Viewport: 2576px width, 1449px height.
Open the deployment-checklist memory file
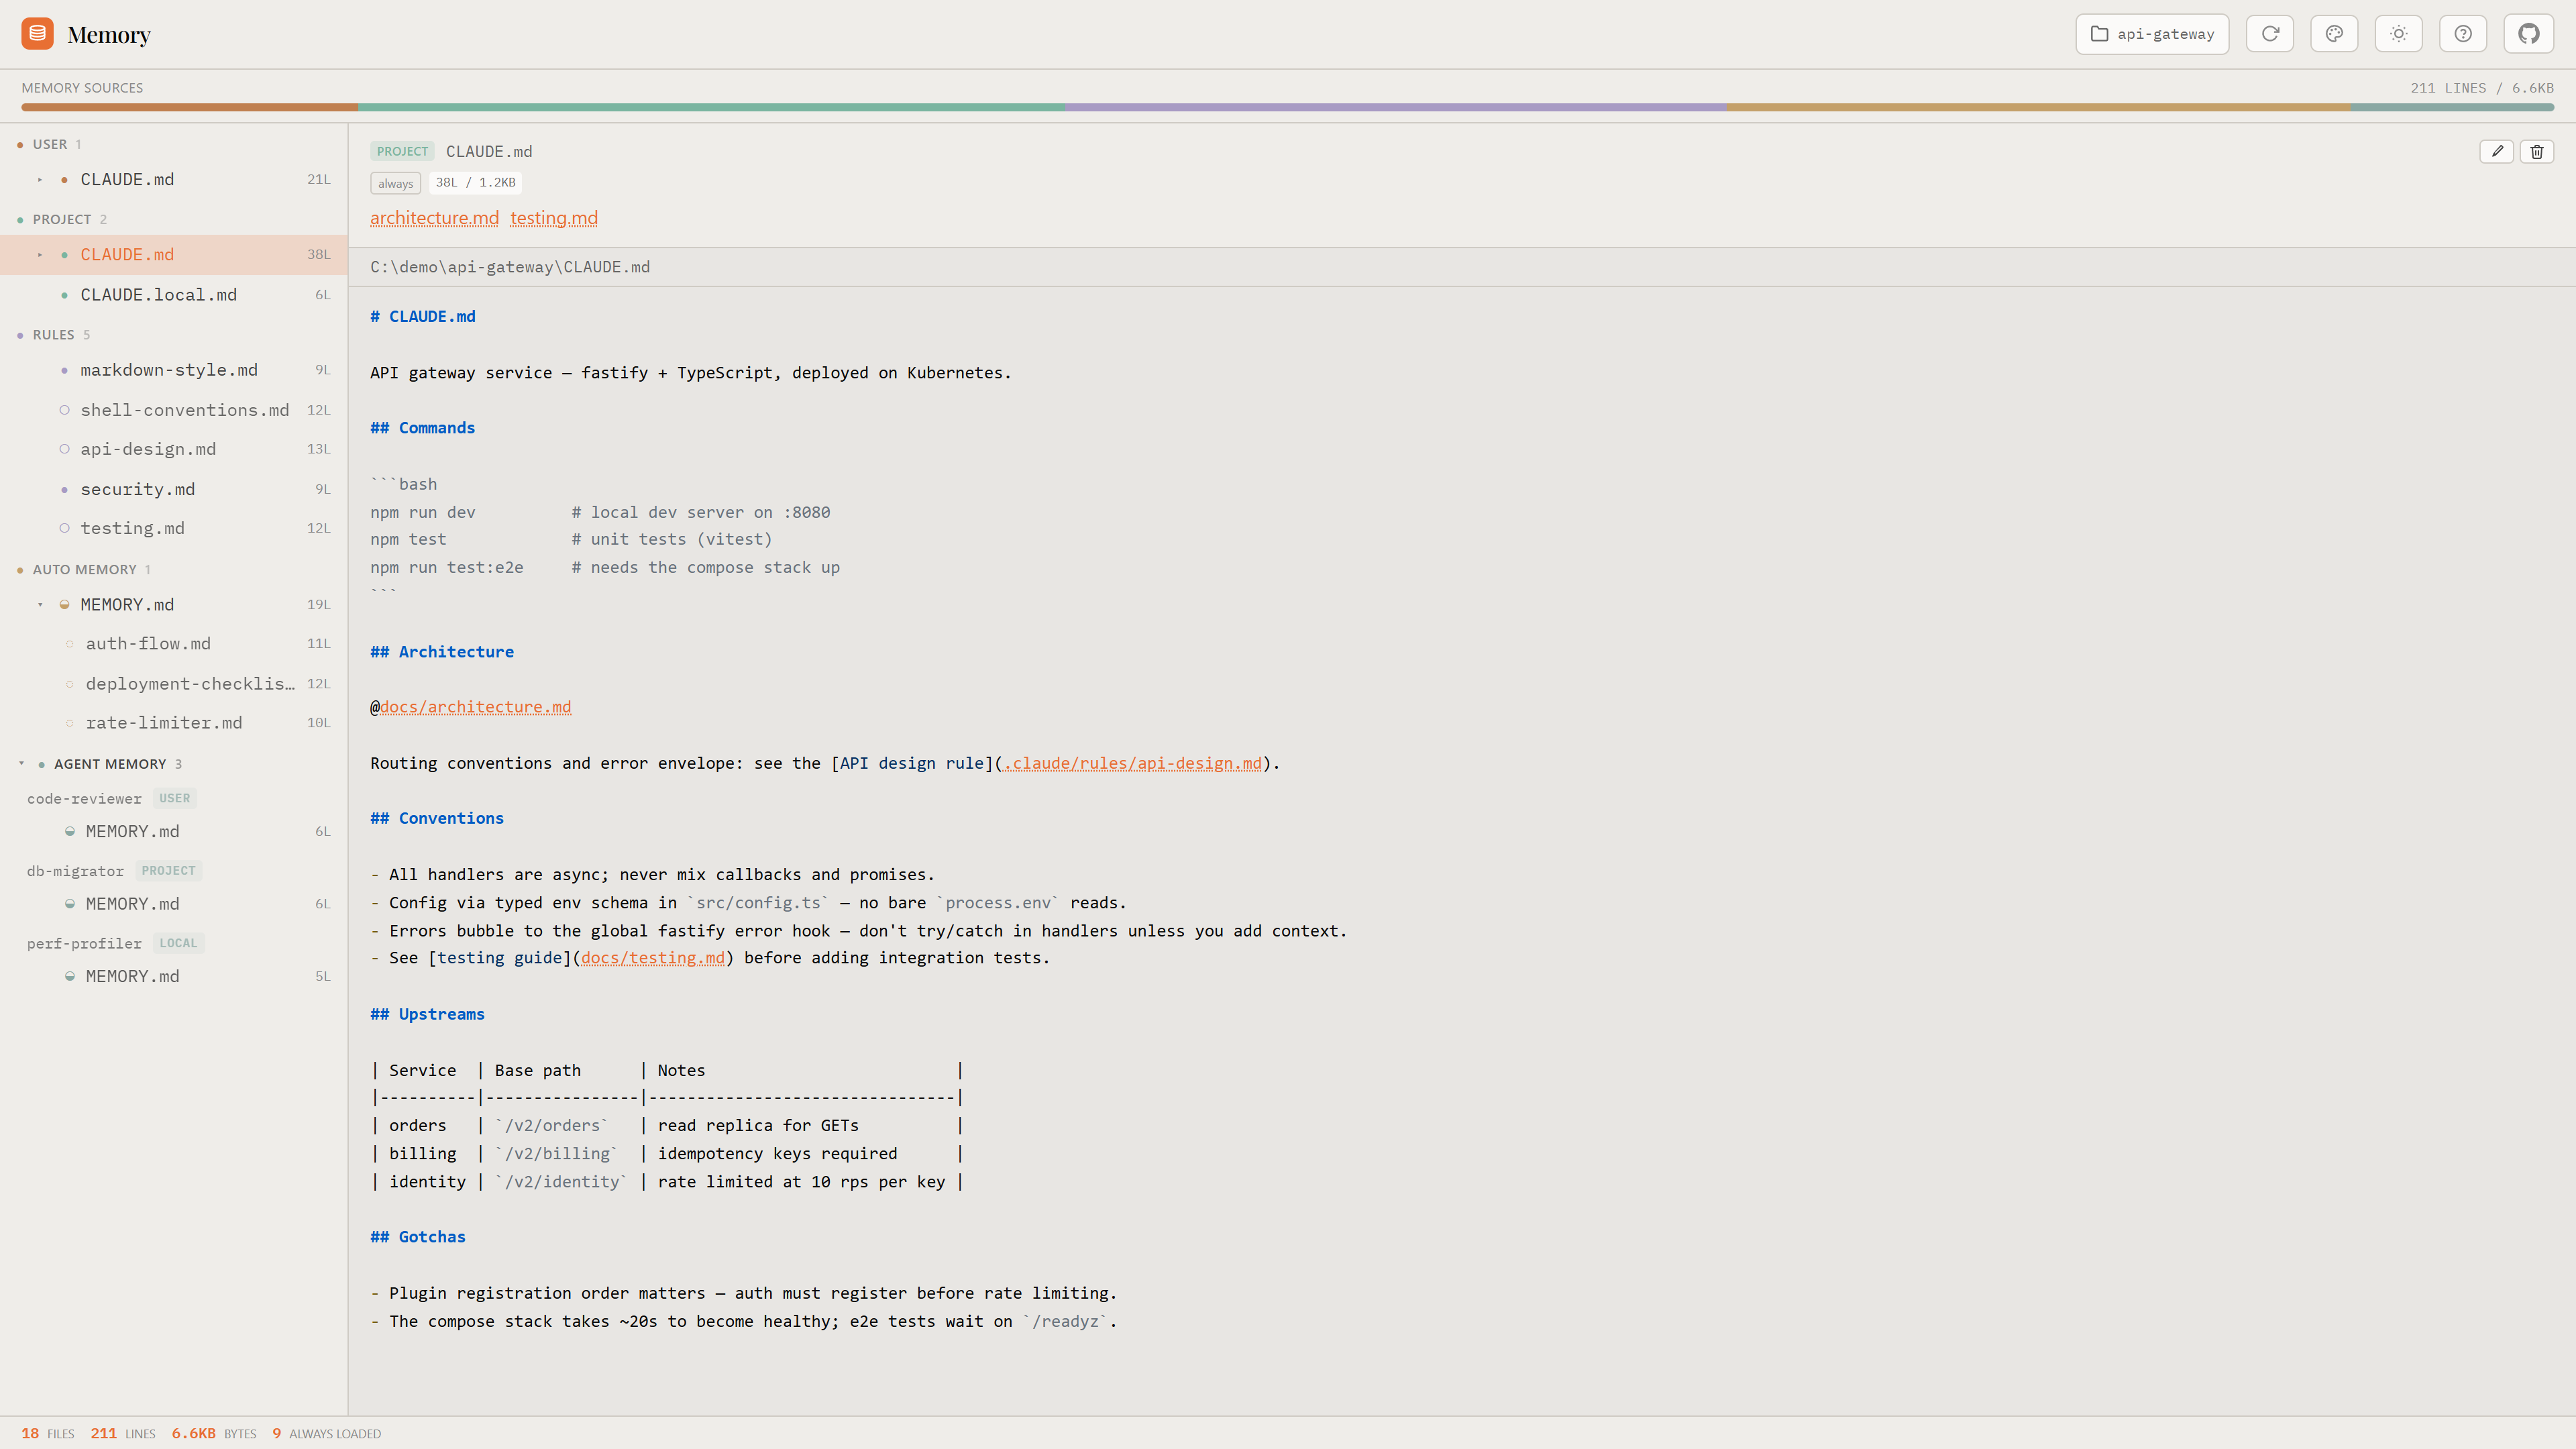click(x=174, y=684)
